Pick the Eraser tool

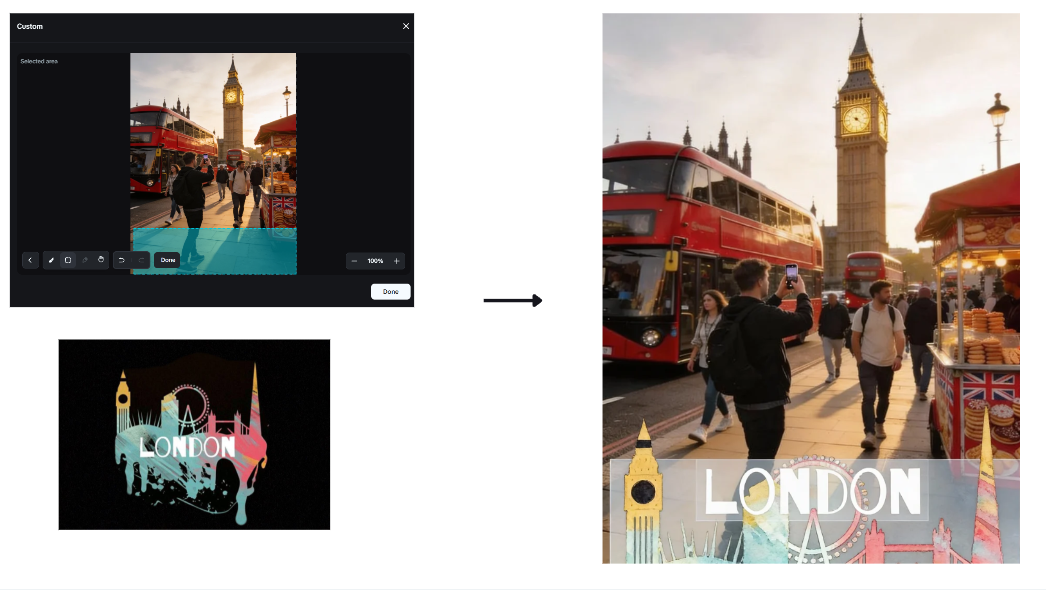tap(101, 260)
